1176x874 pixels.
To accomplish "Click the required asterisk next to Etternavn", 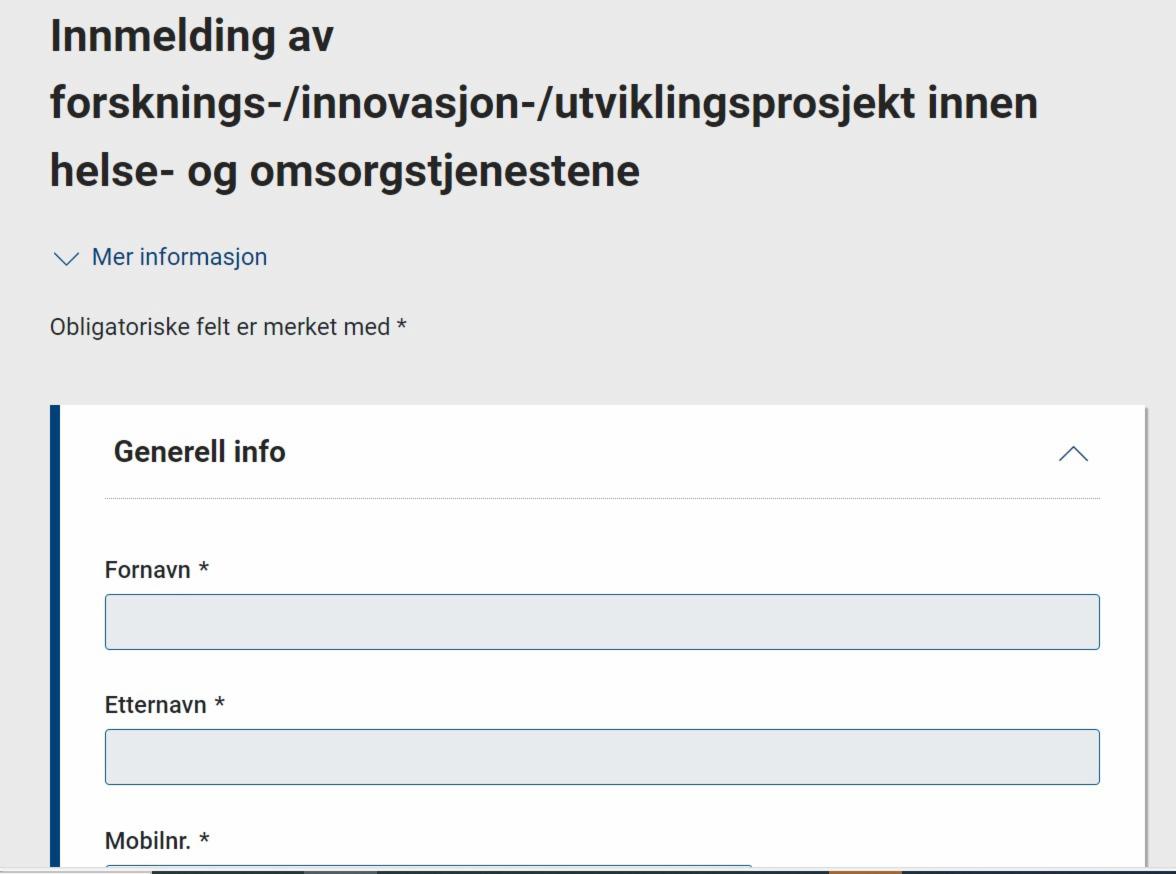I will tap(220, 705).
